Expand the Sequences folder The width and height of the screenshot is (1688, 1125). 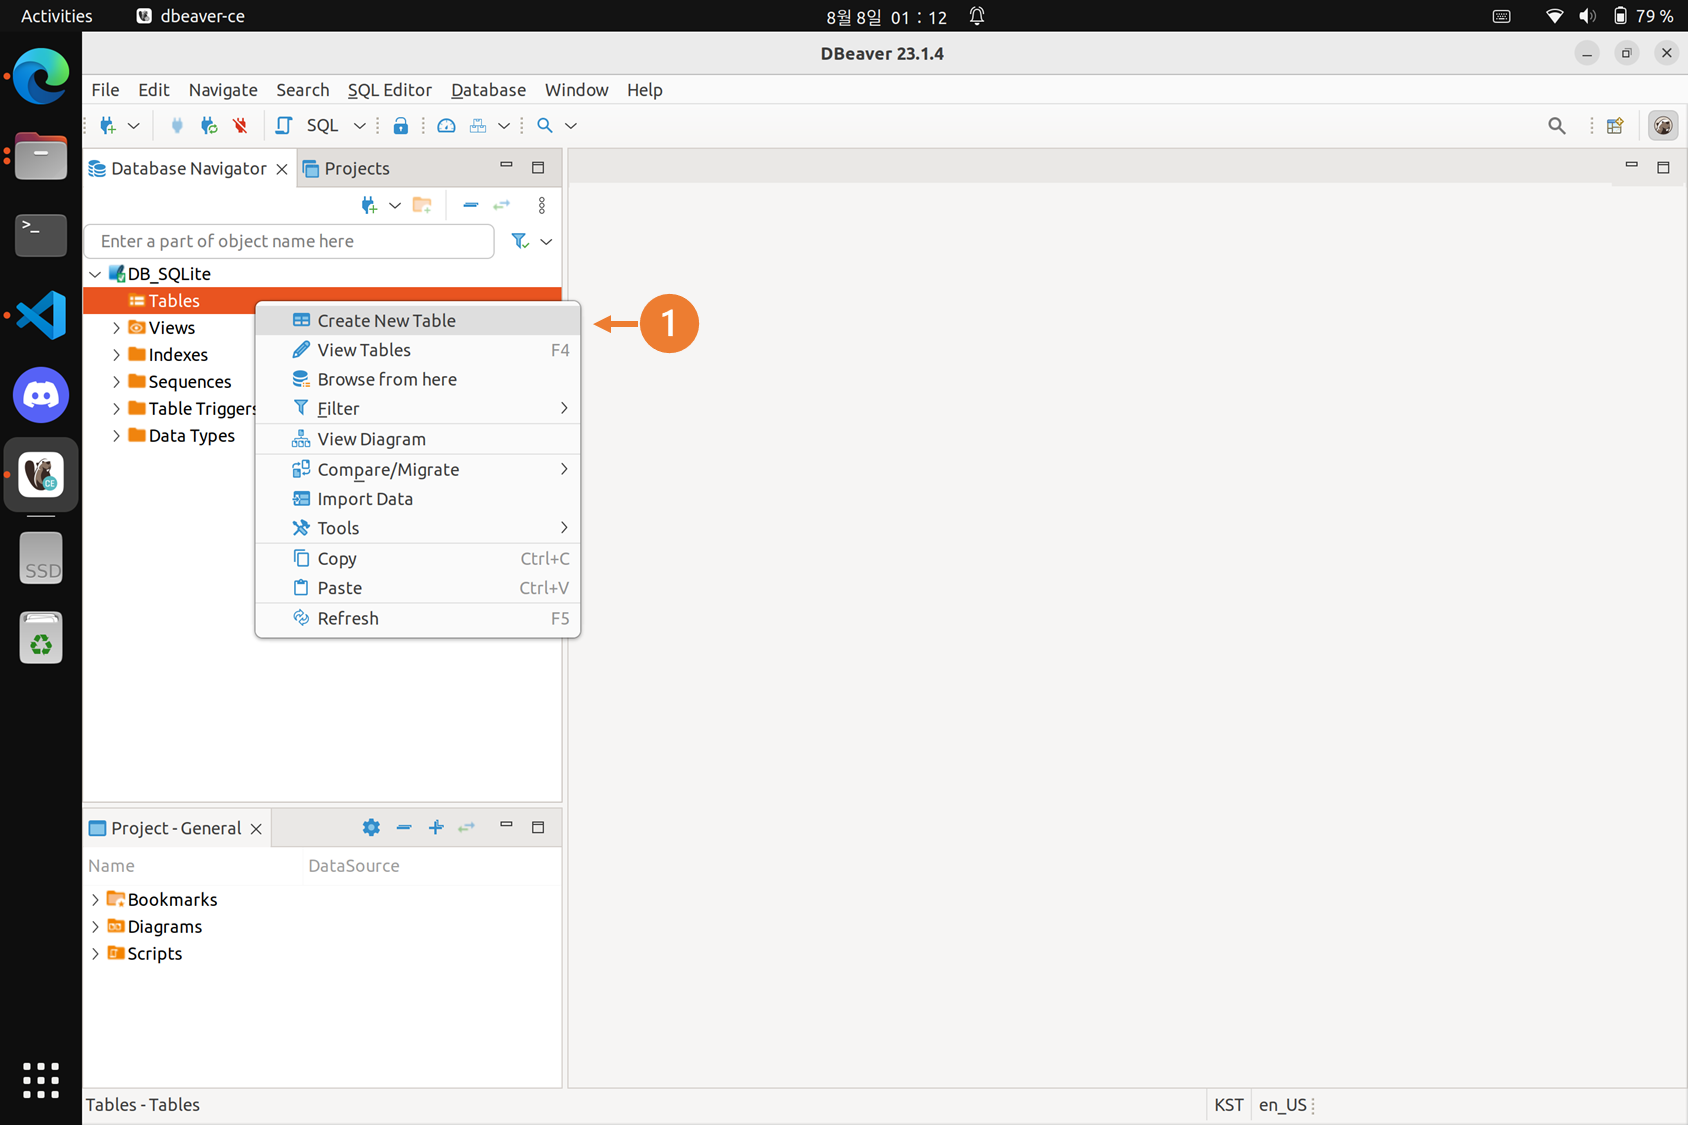pyautogui.click(x=116, y=382)
